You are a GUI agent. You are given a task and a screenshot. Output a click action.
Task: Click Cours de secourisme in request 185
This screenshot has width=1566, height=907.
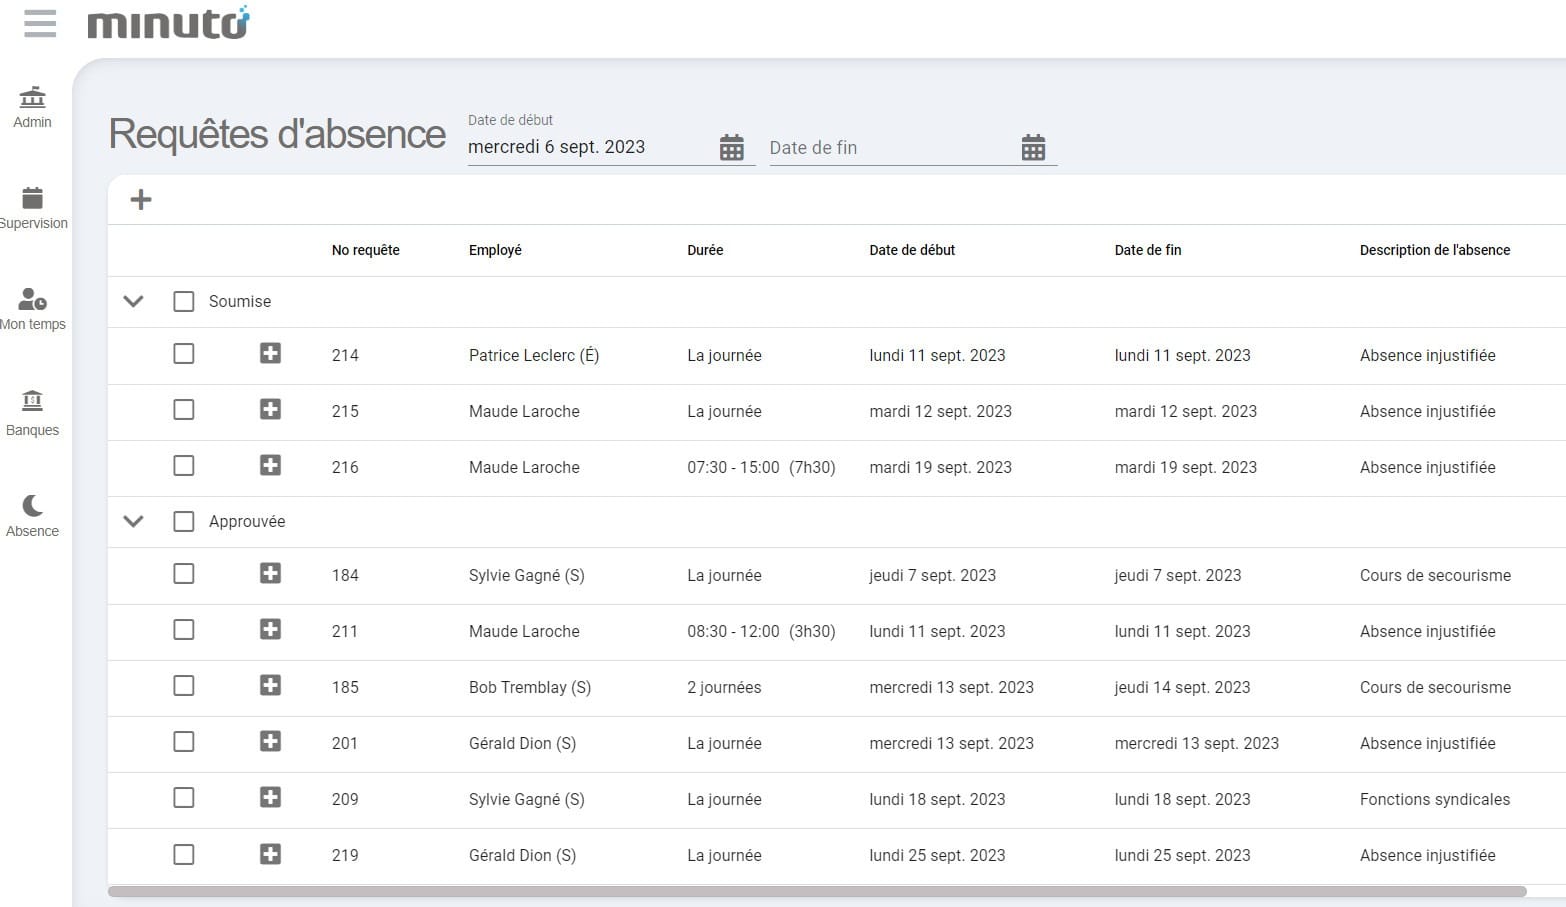click(1435, 687)
